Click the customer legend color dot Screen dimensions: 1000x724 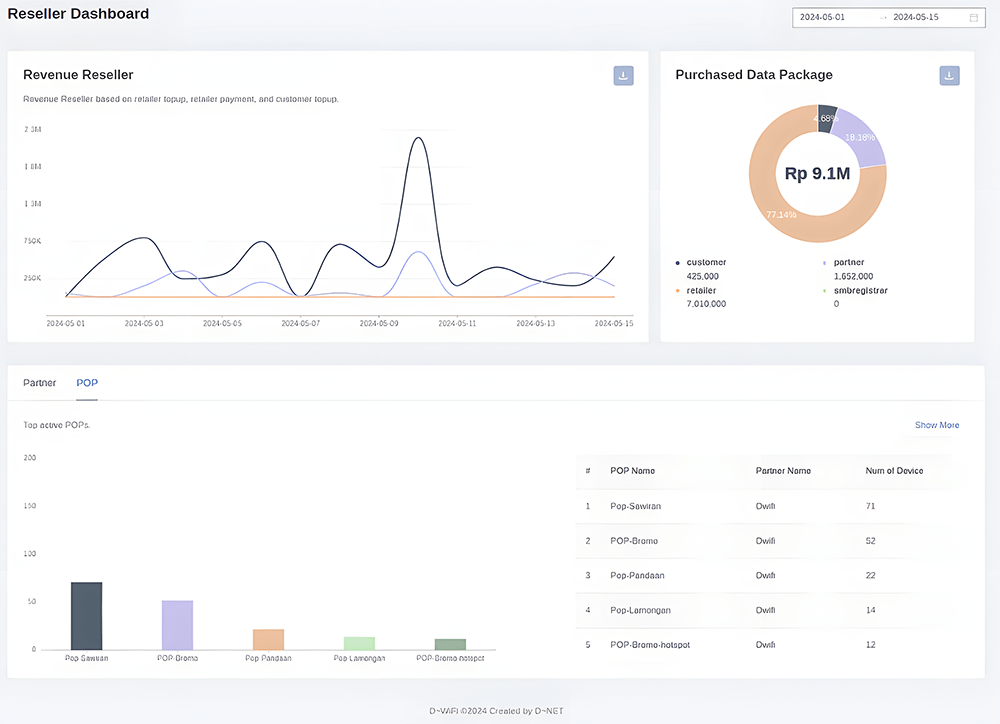point(680,262)
